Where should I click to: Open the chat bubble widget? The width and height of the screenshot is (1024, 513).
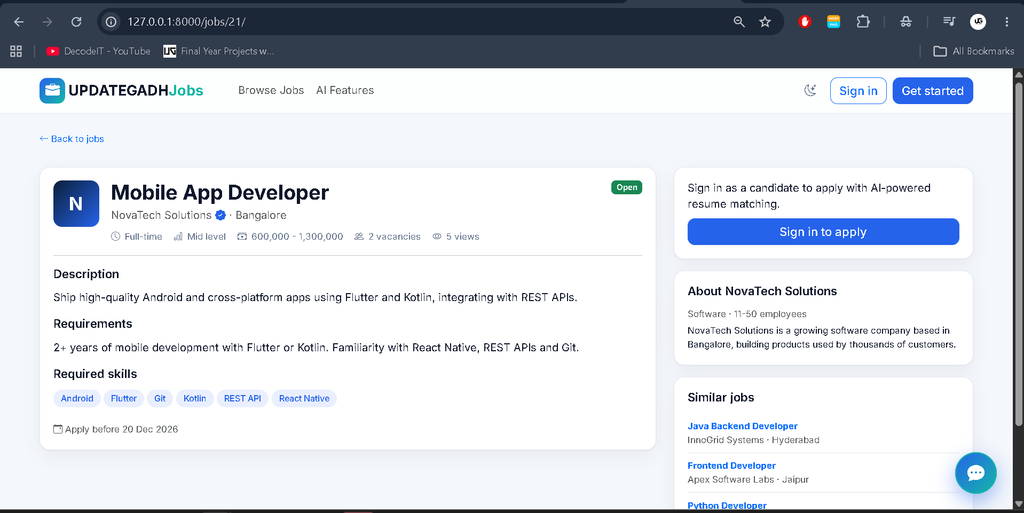pos(976,473)
